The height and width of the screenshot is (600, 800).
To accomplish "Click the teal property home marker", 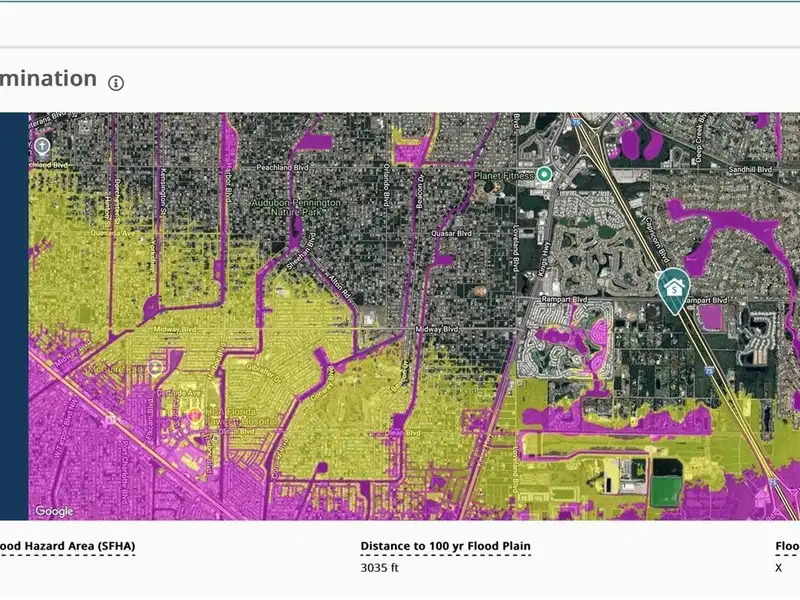I will (675, 289).
